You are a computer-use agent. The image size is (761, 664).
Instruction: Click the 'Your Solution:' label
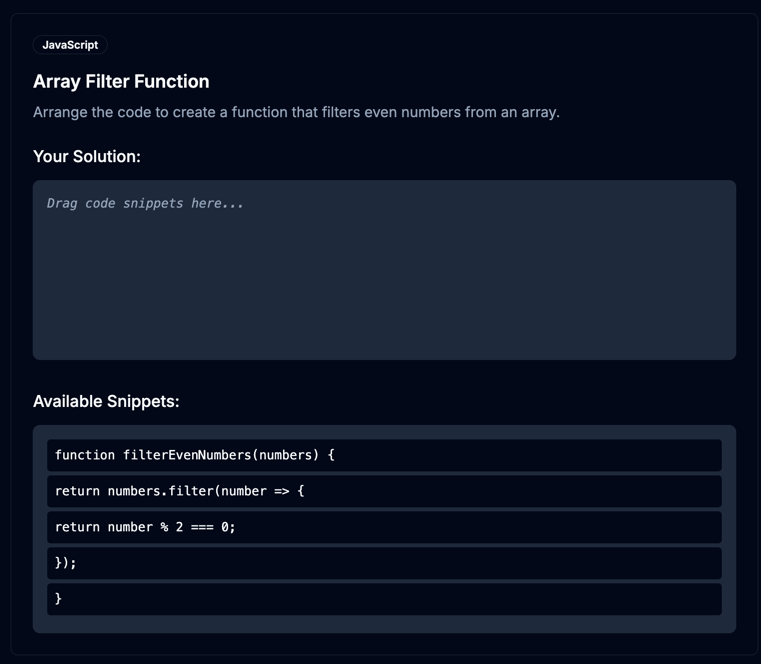tap(87, 157)
